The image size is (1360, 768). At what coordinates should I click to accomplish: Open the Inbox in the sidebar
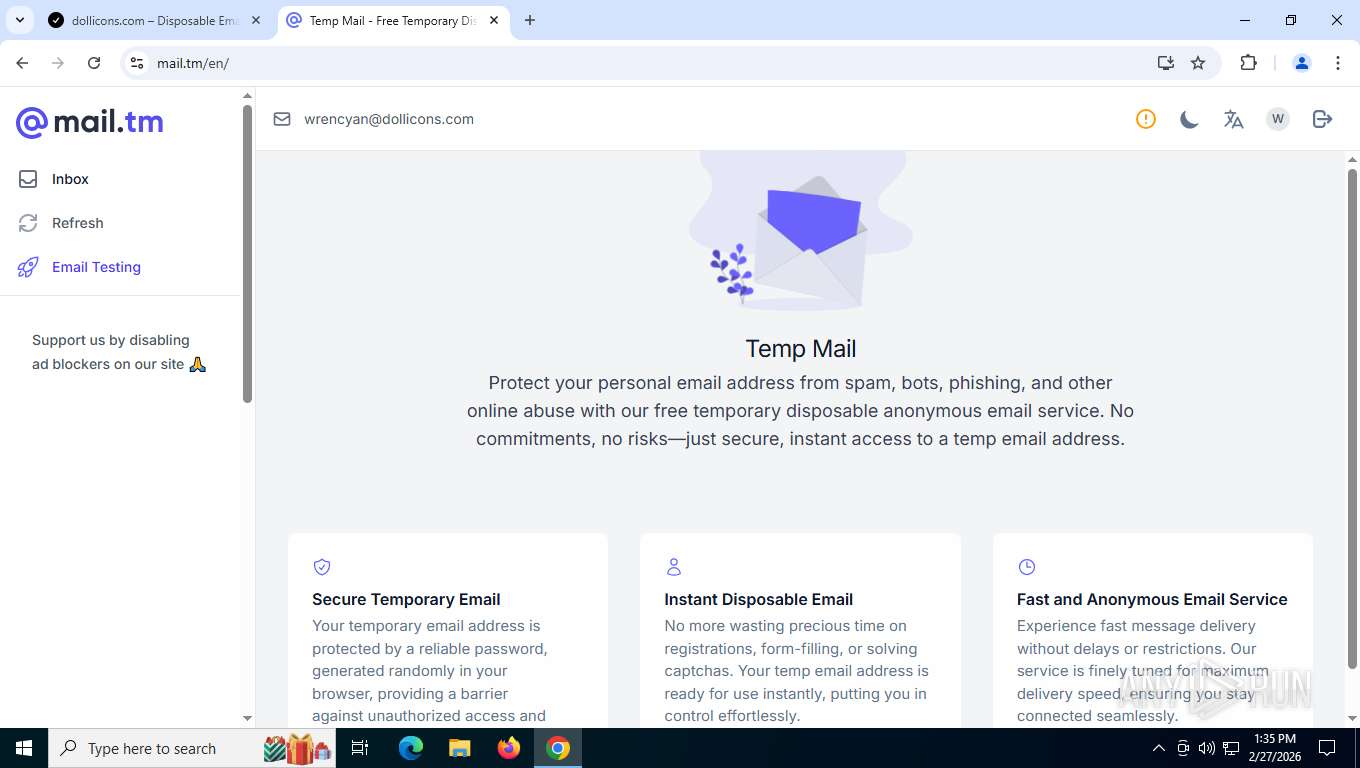70,179
